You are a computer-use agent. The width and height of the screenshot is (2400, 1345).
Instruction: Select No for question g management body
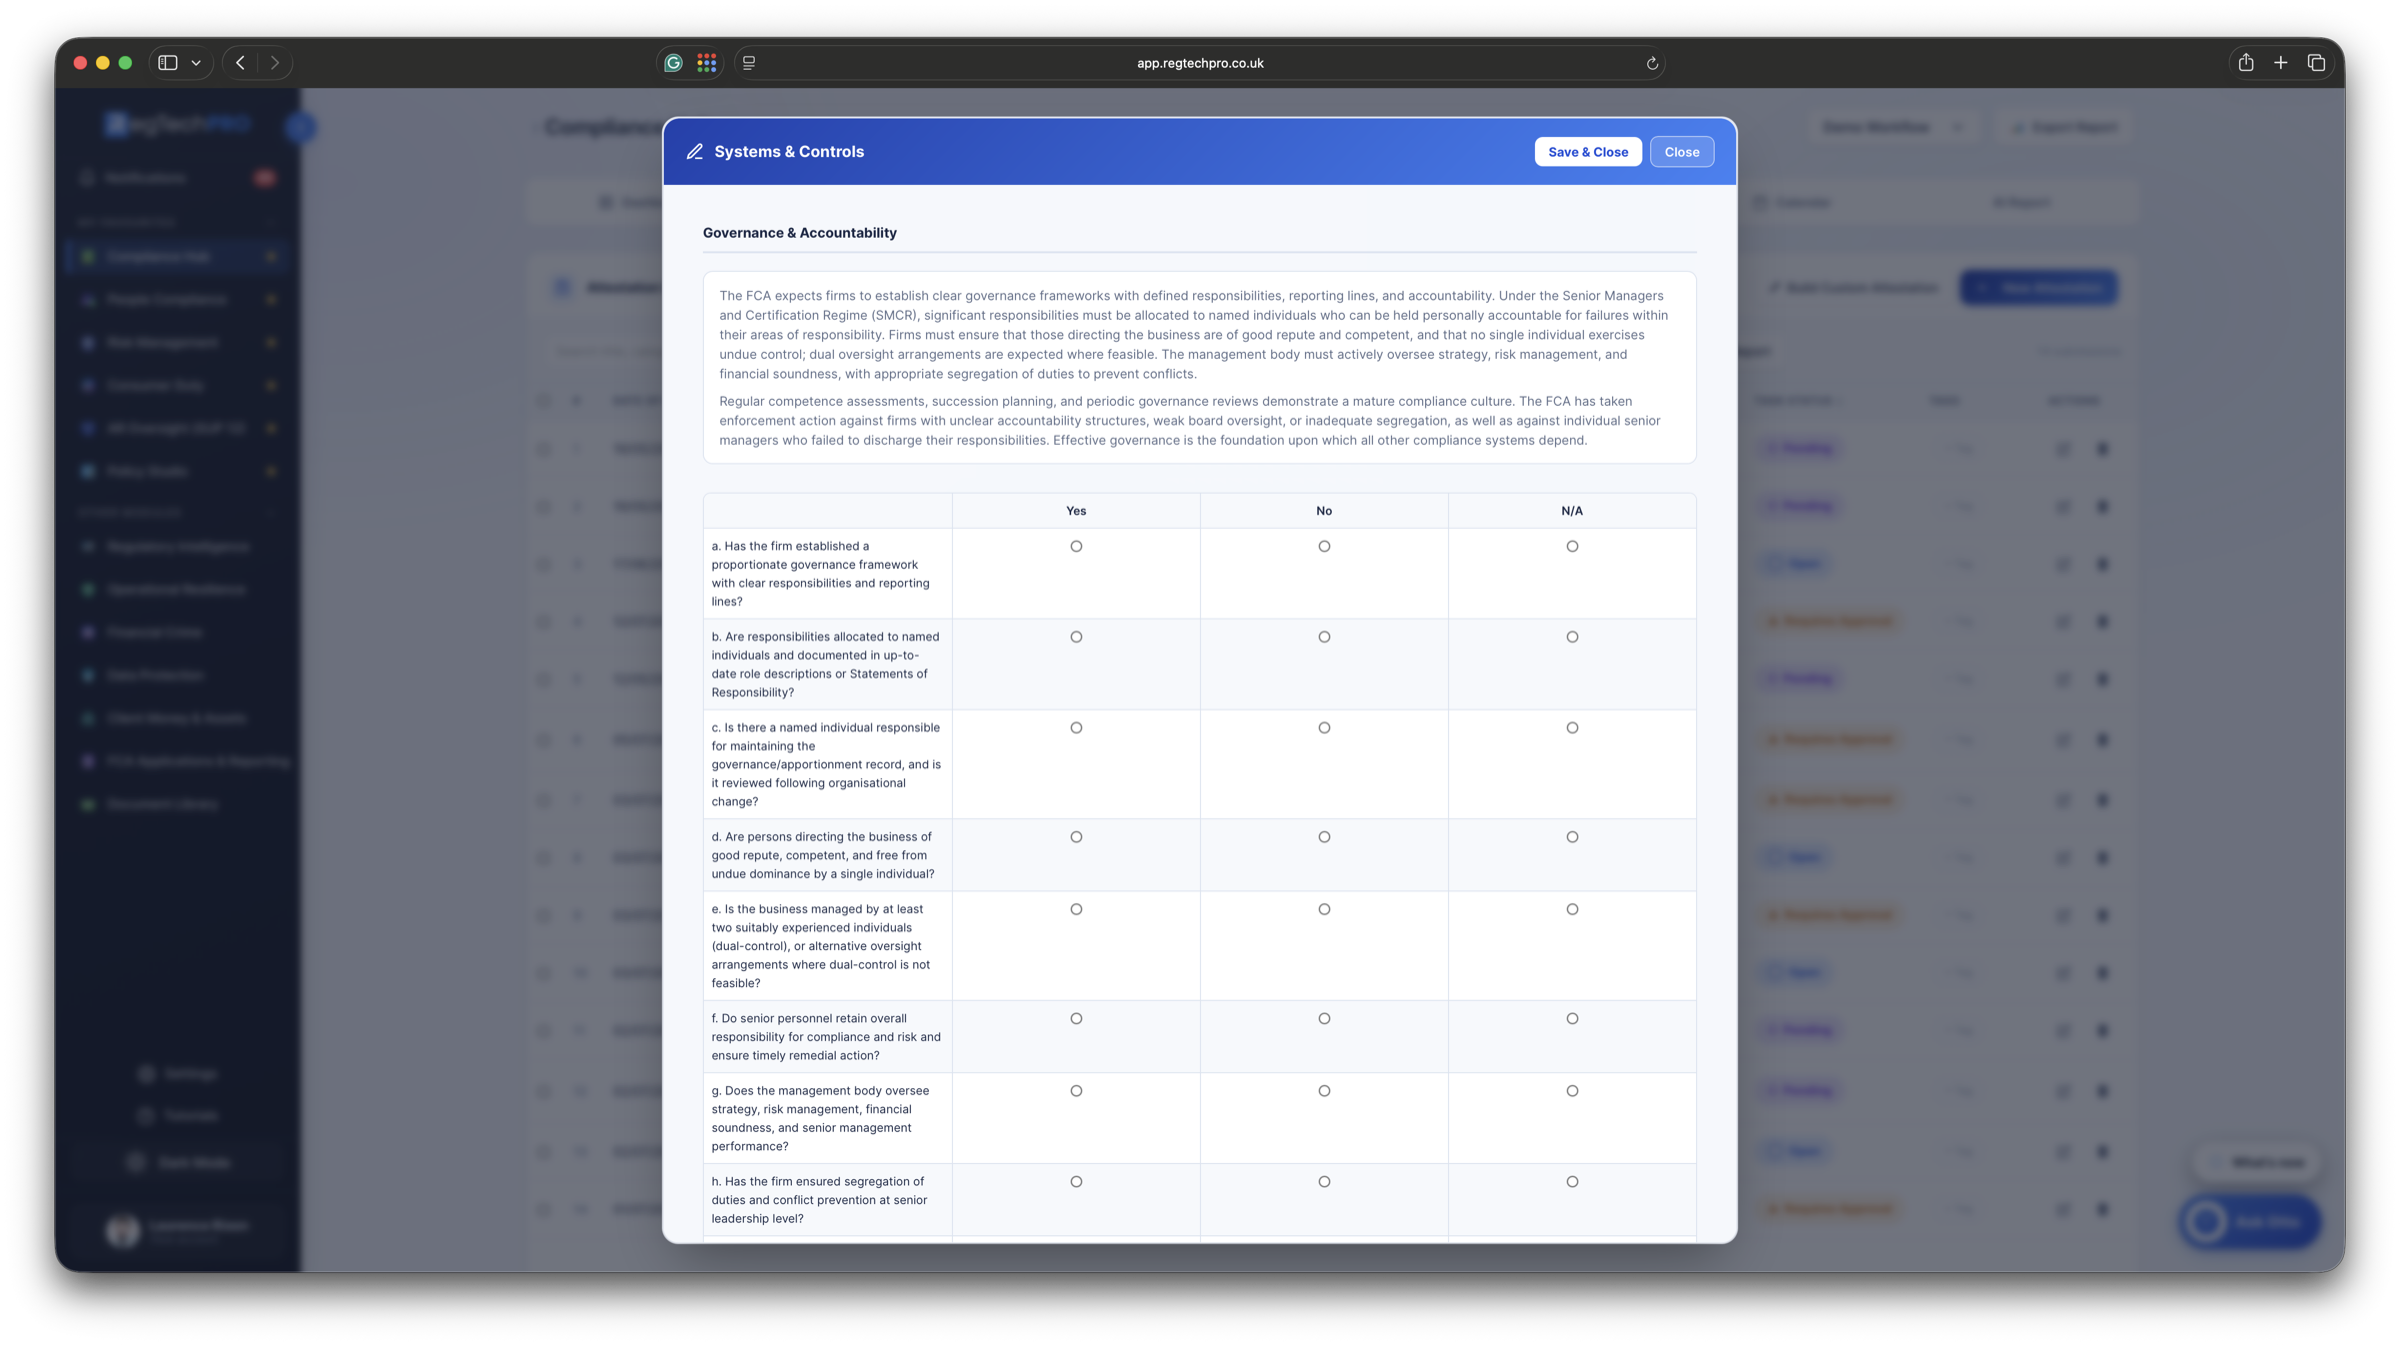[1324, 1091]
